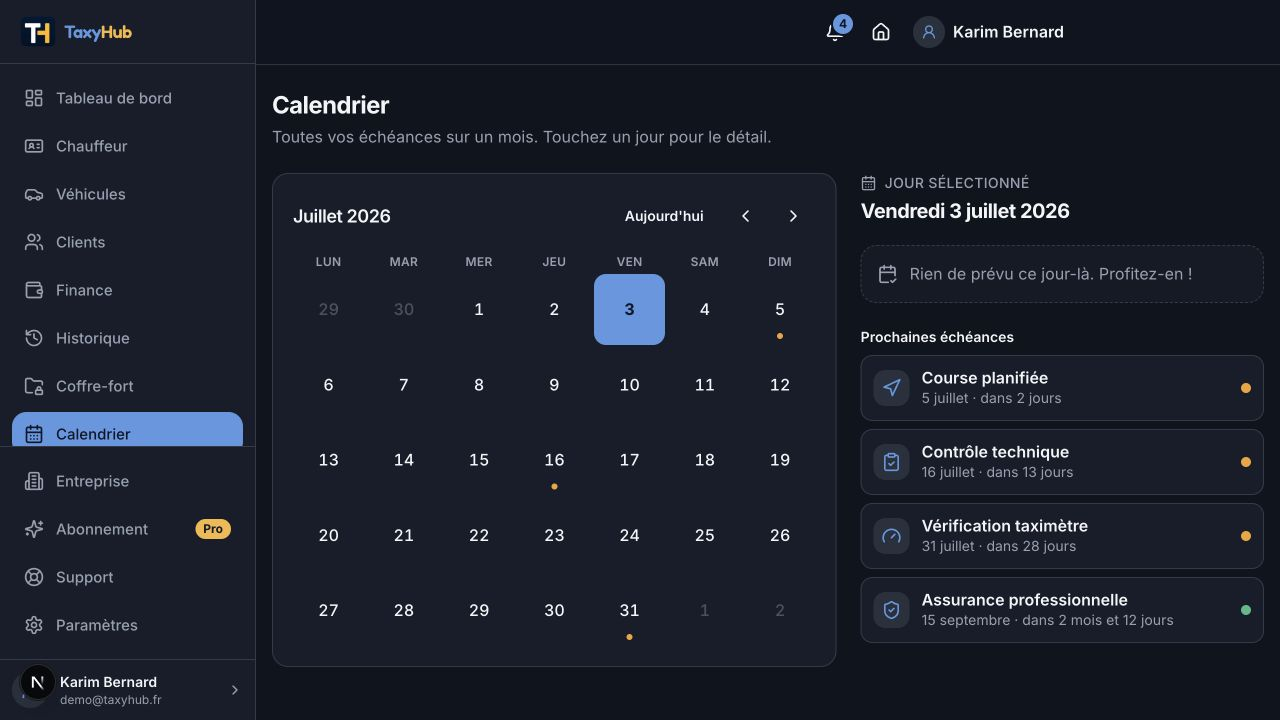Image resolution: width=1280 pixels, height=720 pixels.
Task: Click the Vendredi 3 juillet 2026 heading
Action: click(x=965, y=211)
